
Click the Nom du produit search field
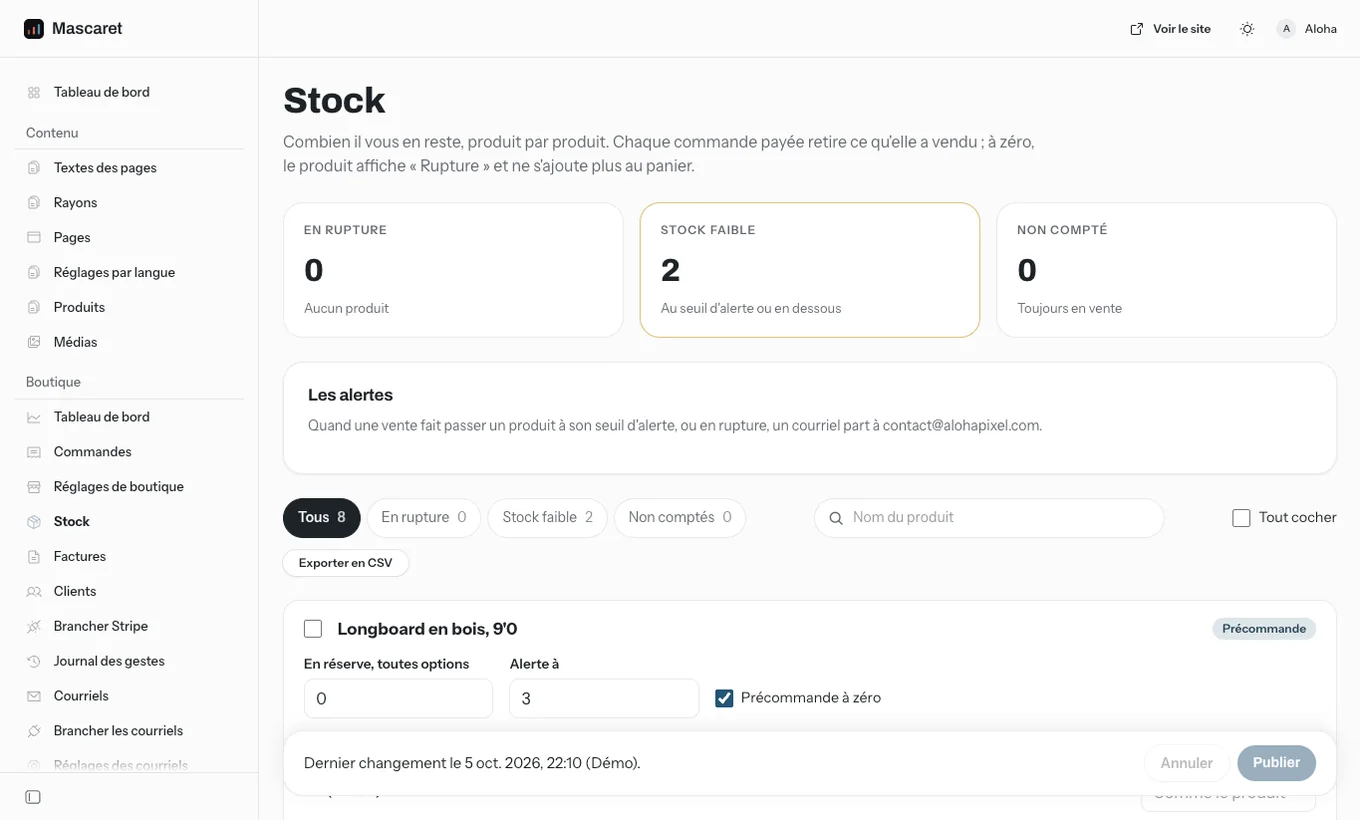click(989, 518)
